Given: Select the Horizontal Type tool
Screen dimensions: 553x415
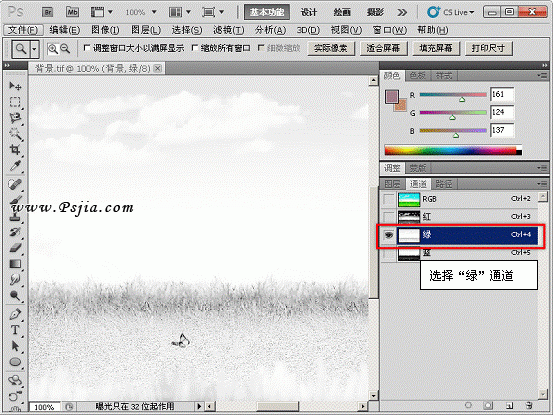Looking at the screenshot, I should (15, 330).
